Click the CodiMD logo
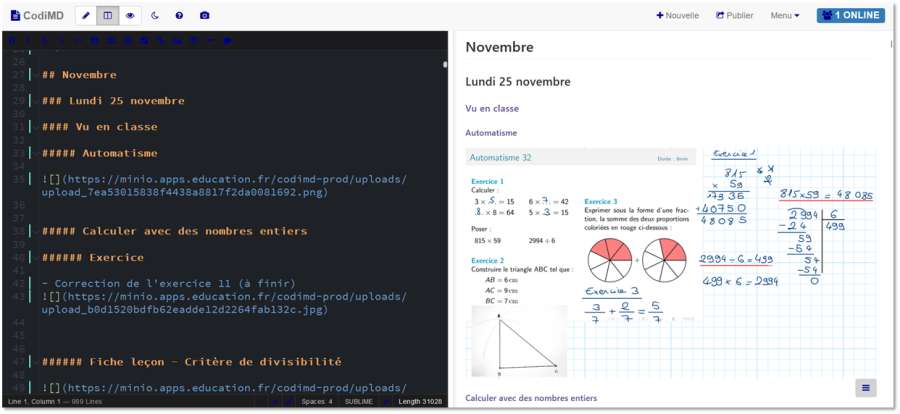 (38, 16)
